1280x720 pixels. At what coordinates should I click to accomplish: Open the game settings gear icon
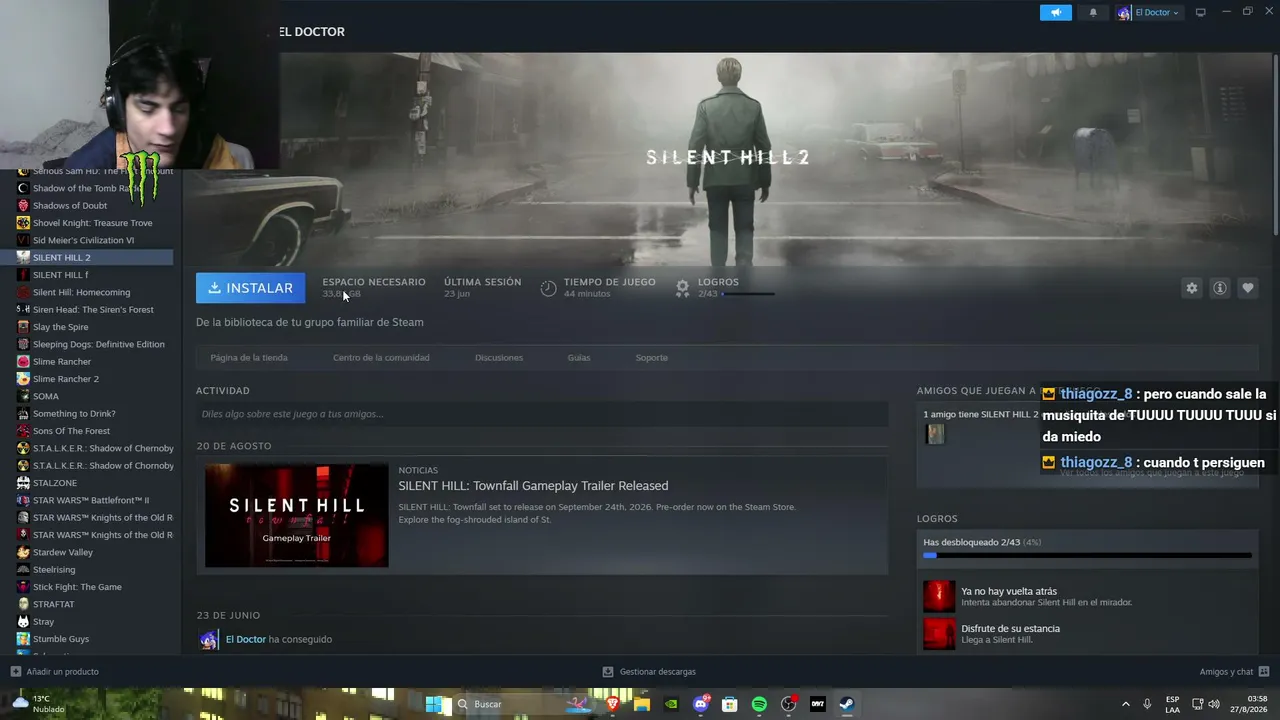pos(1191,288)
